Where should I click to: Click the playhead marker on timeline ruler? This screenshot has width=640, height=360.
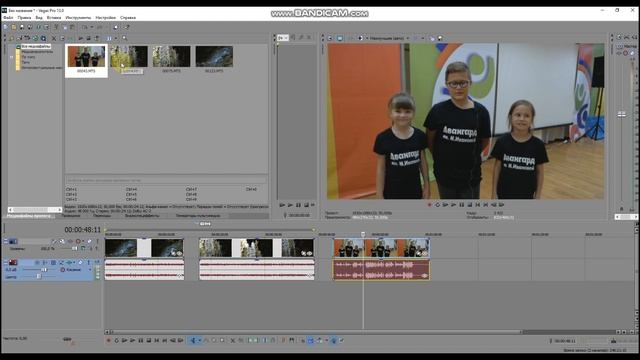363,234
